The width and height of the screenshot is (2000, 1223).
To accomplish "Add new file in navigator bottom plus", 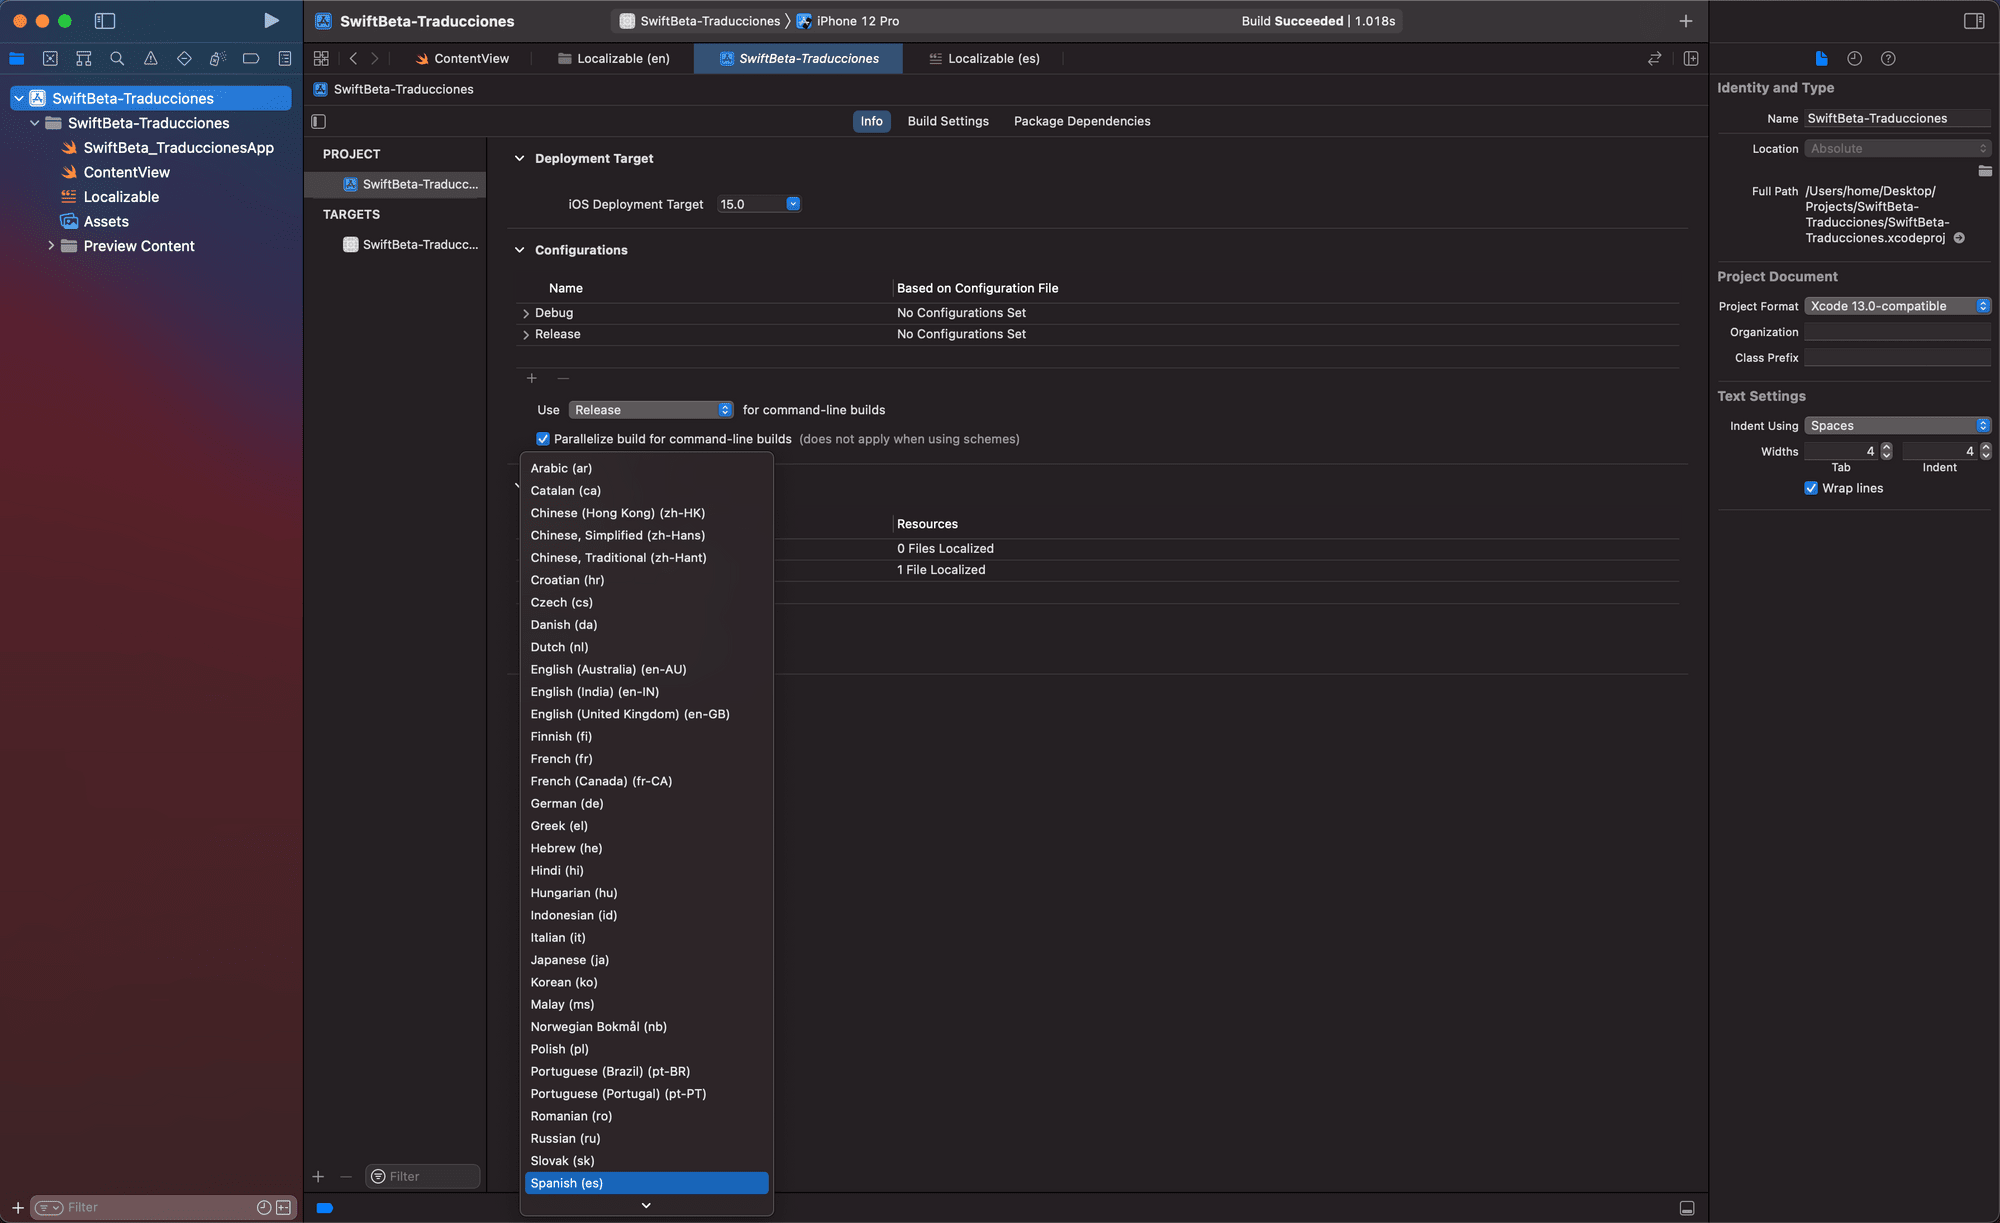I will (x=17, y=1208).
